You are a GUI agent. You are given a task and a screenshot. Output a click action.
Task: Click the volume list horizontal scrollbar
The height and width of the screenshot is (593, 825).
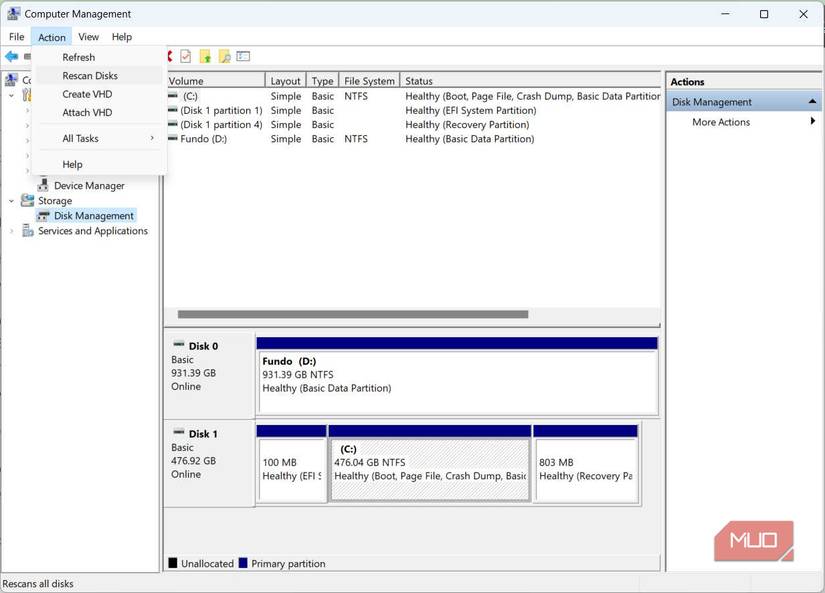pyautogui.click(x=353, y=314)
